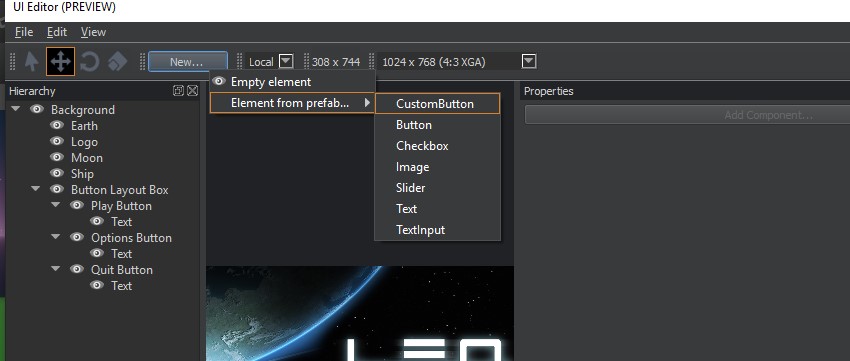Image resolution: width=850 pixels, height=361 pixels.
Task: Select Ship in the hierarchy
Action: click(82, 173)
